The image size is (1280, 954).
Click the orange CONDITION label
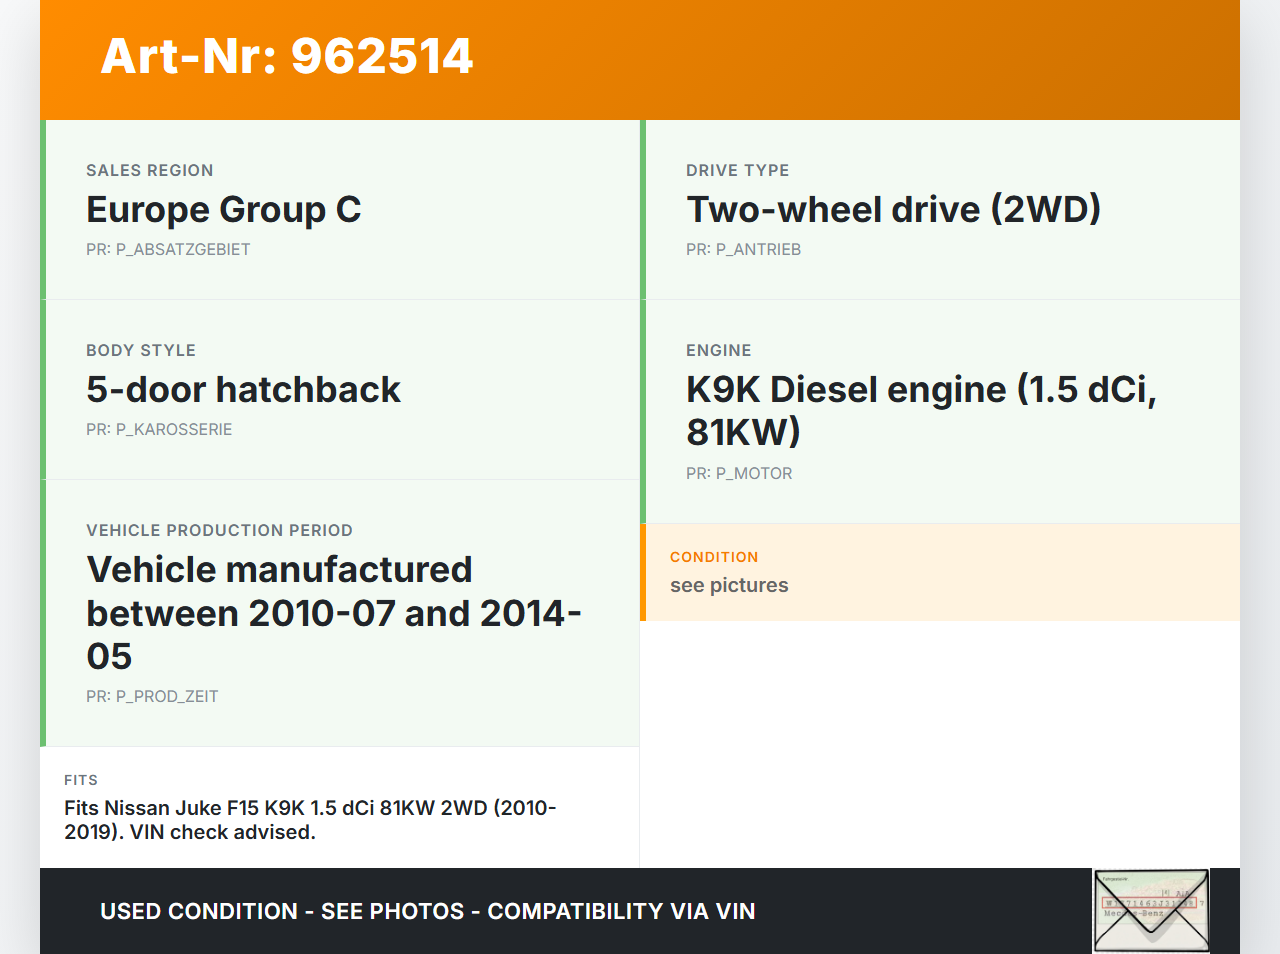coord(714,557)
